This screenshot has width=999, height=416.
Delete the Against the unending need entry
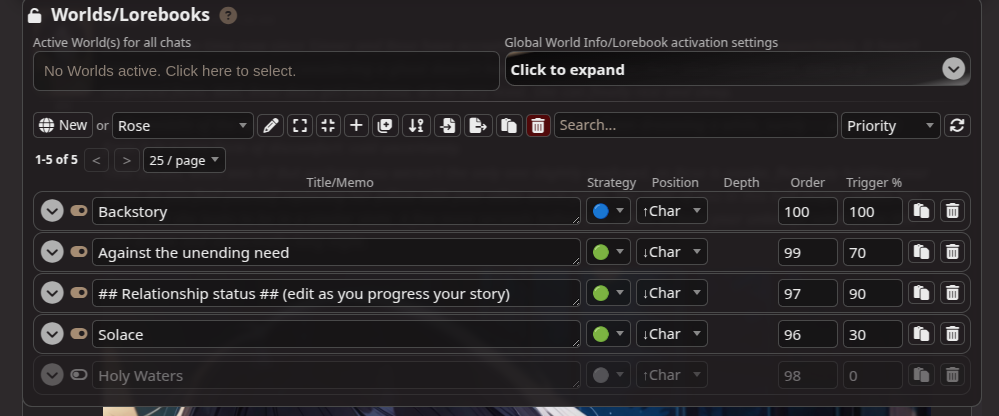coord(952,252)
